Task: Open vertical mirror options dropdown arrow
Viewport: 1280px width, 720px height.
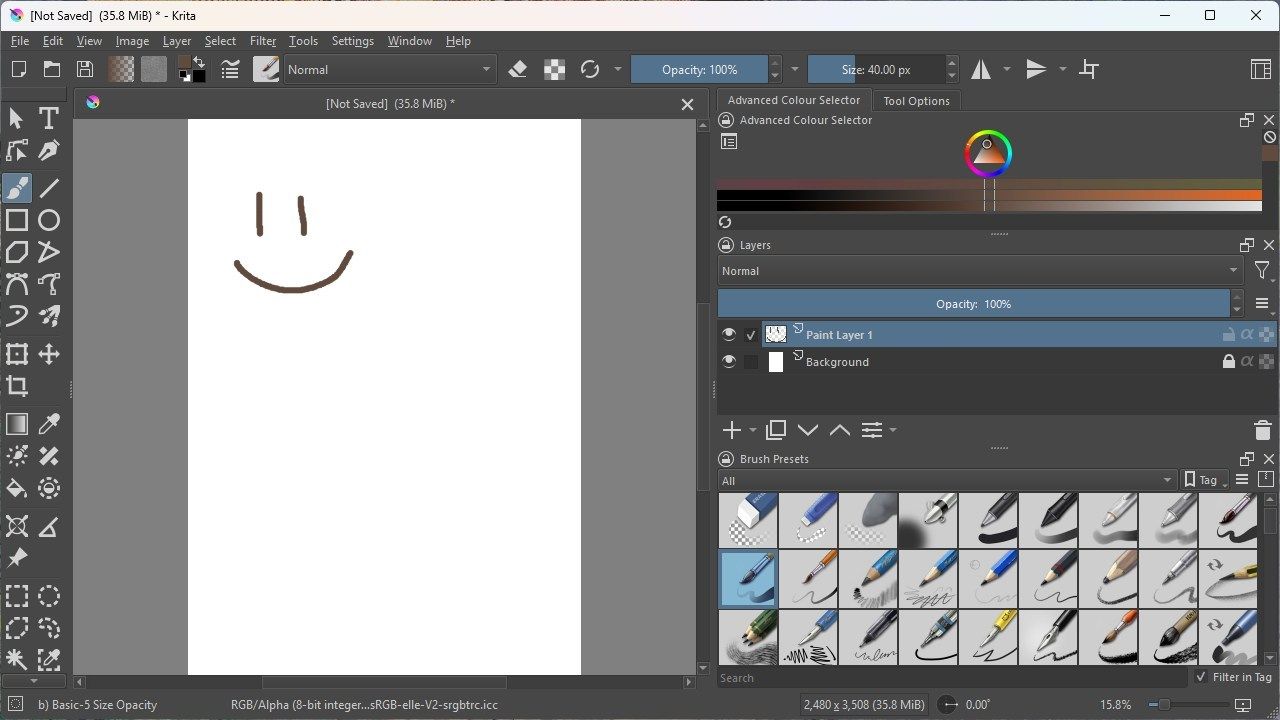Action: point(1062,69)
